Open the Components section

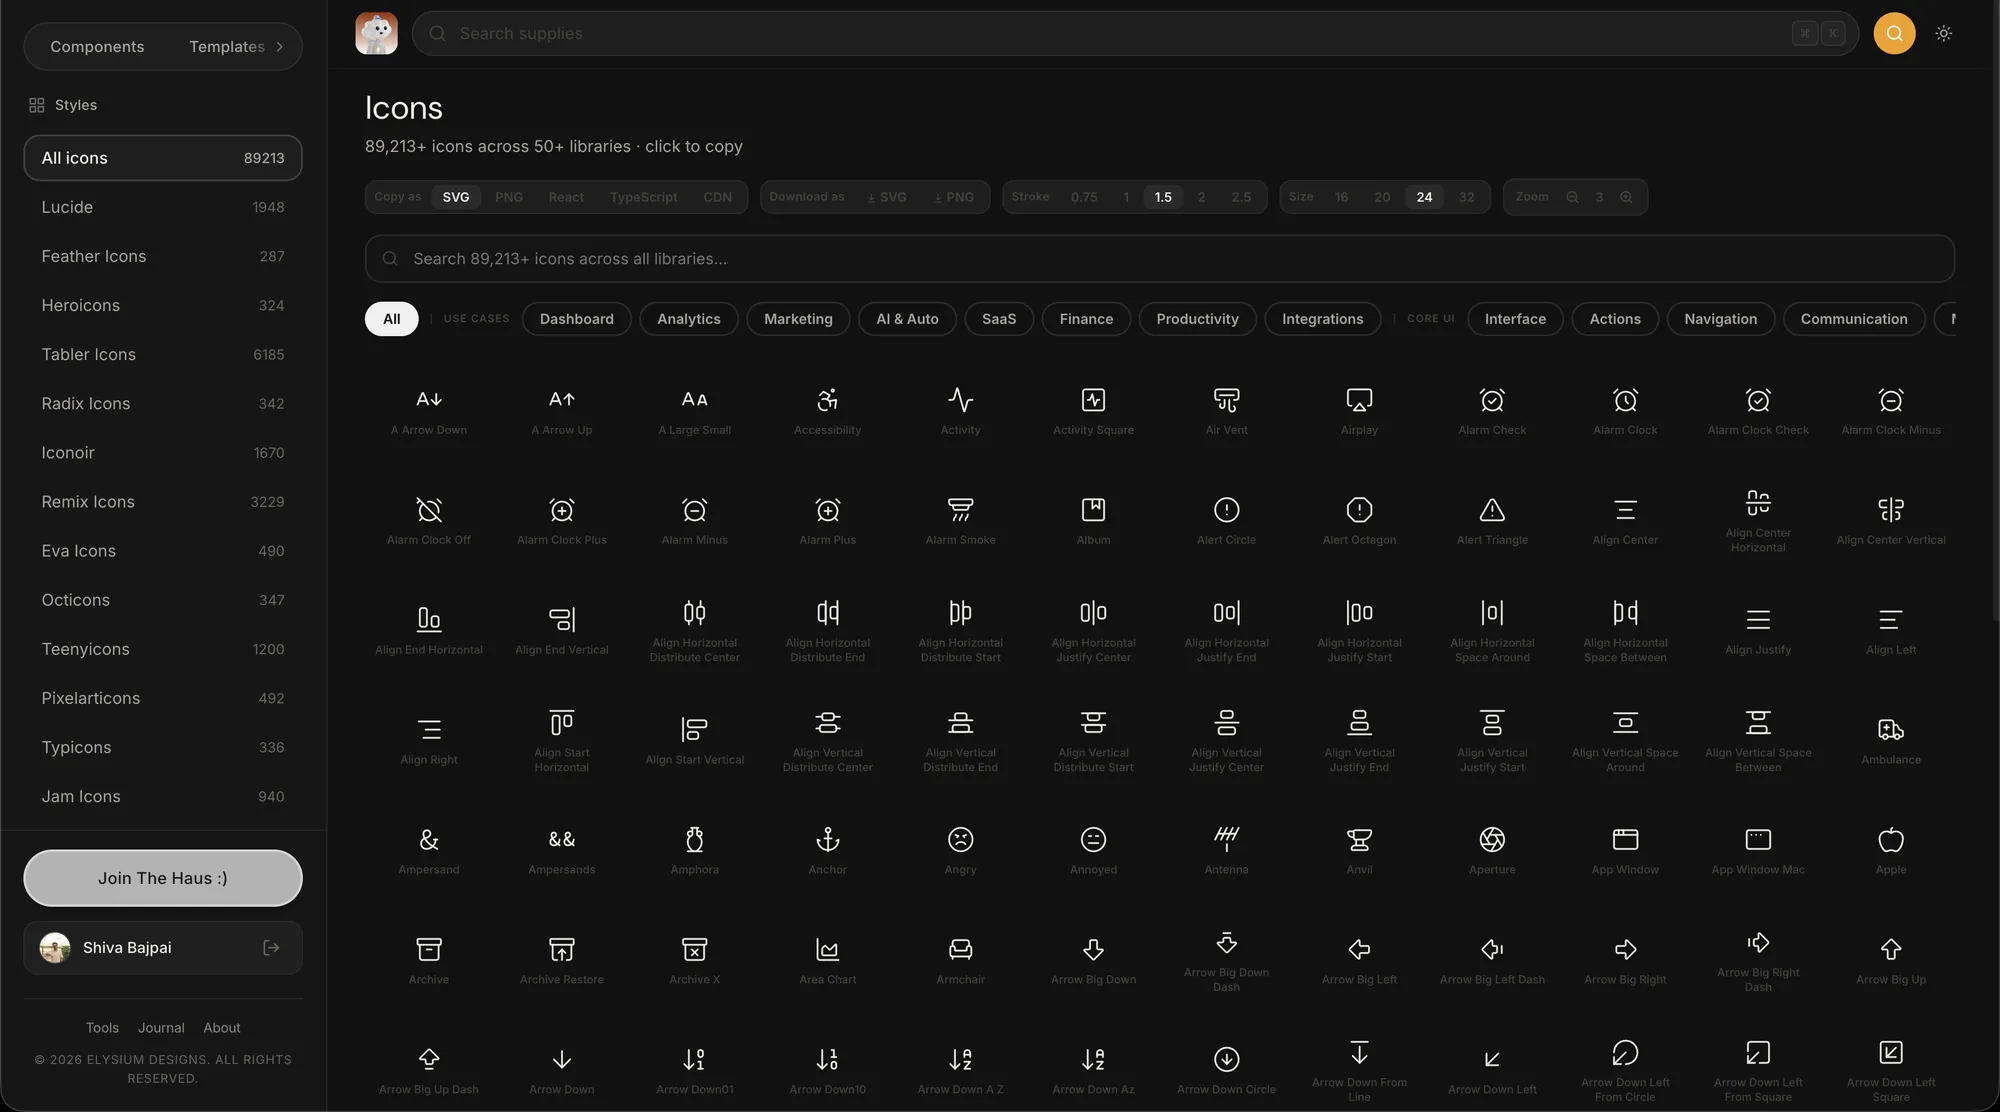coord(97,47)
